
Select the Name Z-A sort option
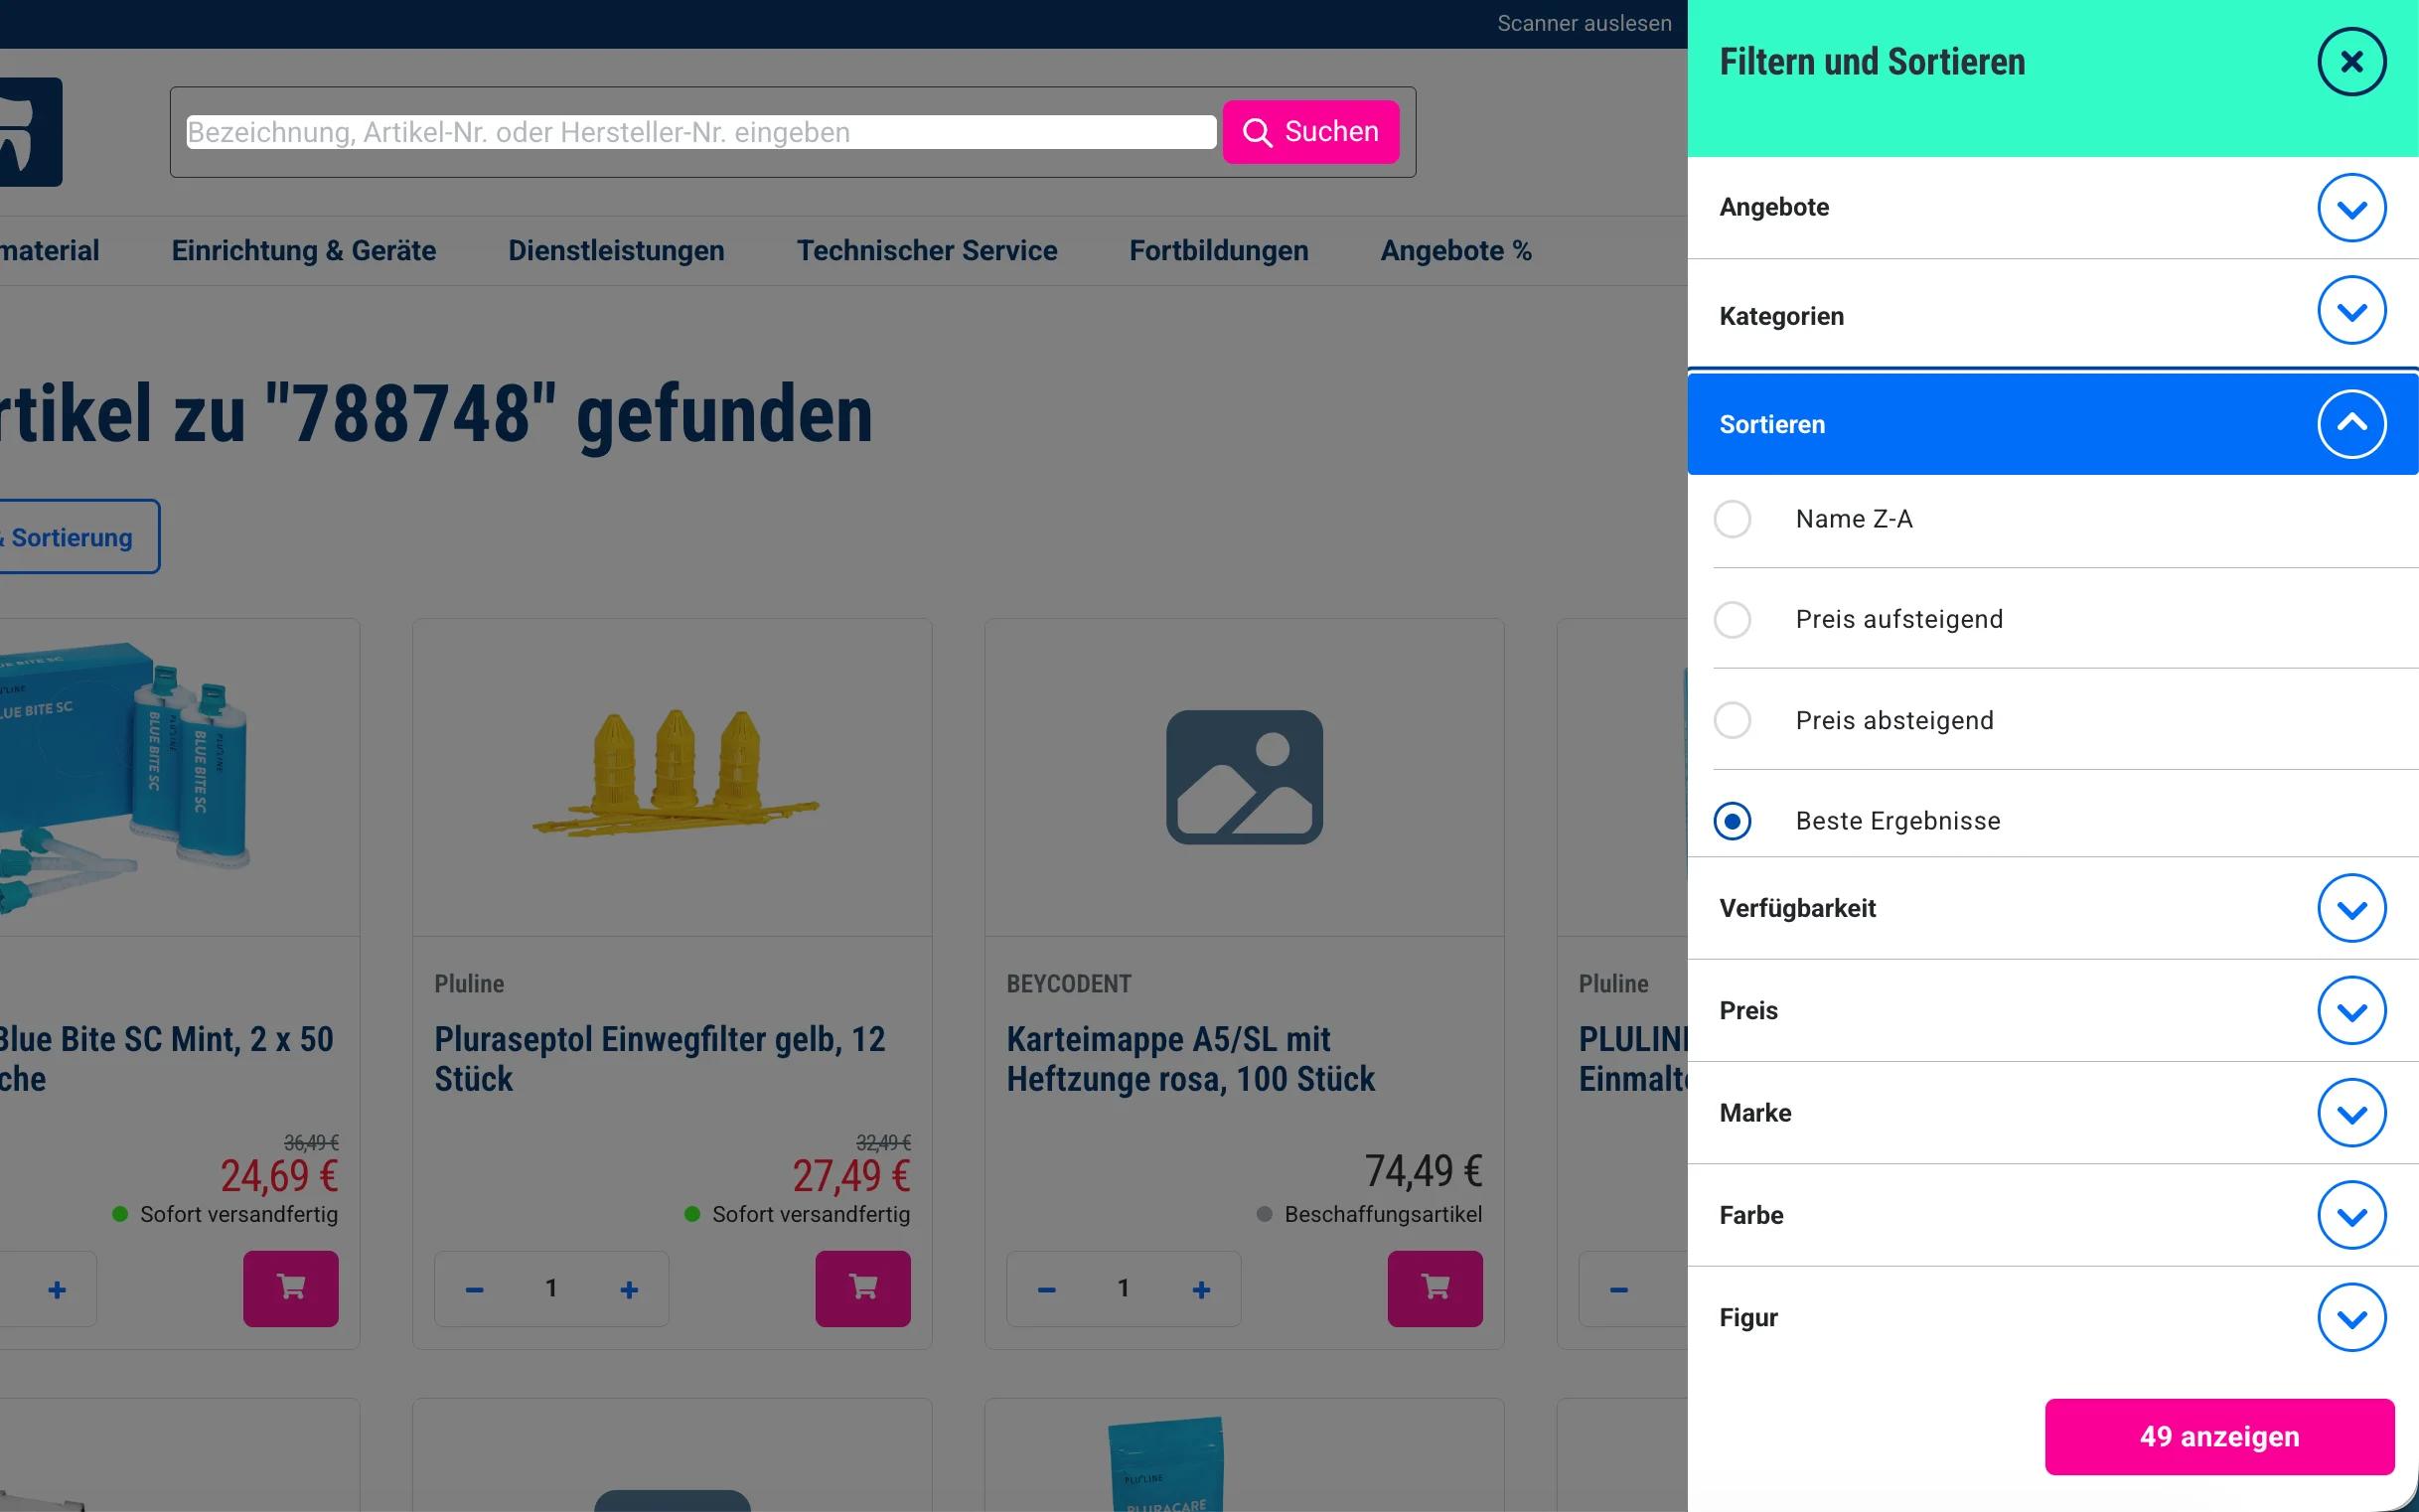(1732, 519)
